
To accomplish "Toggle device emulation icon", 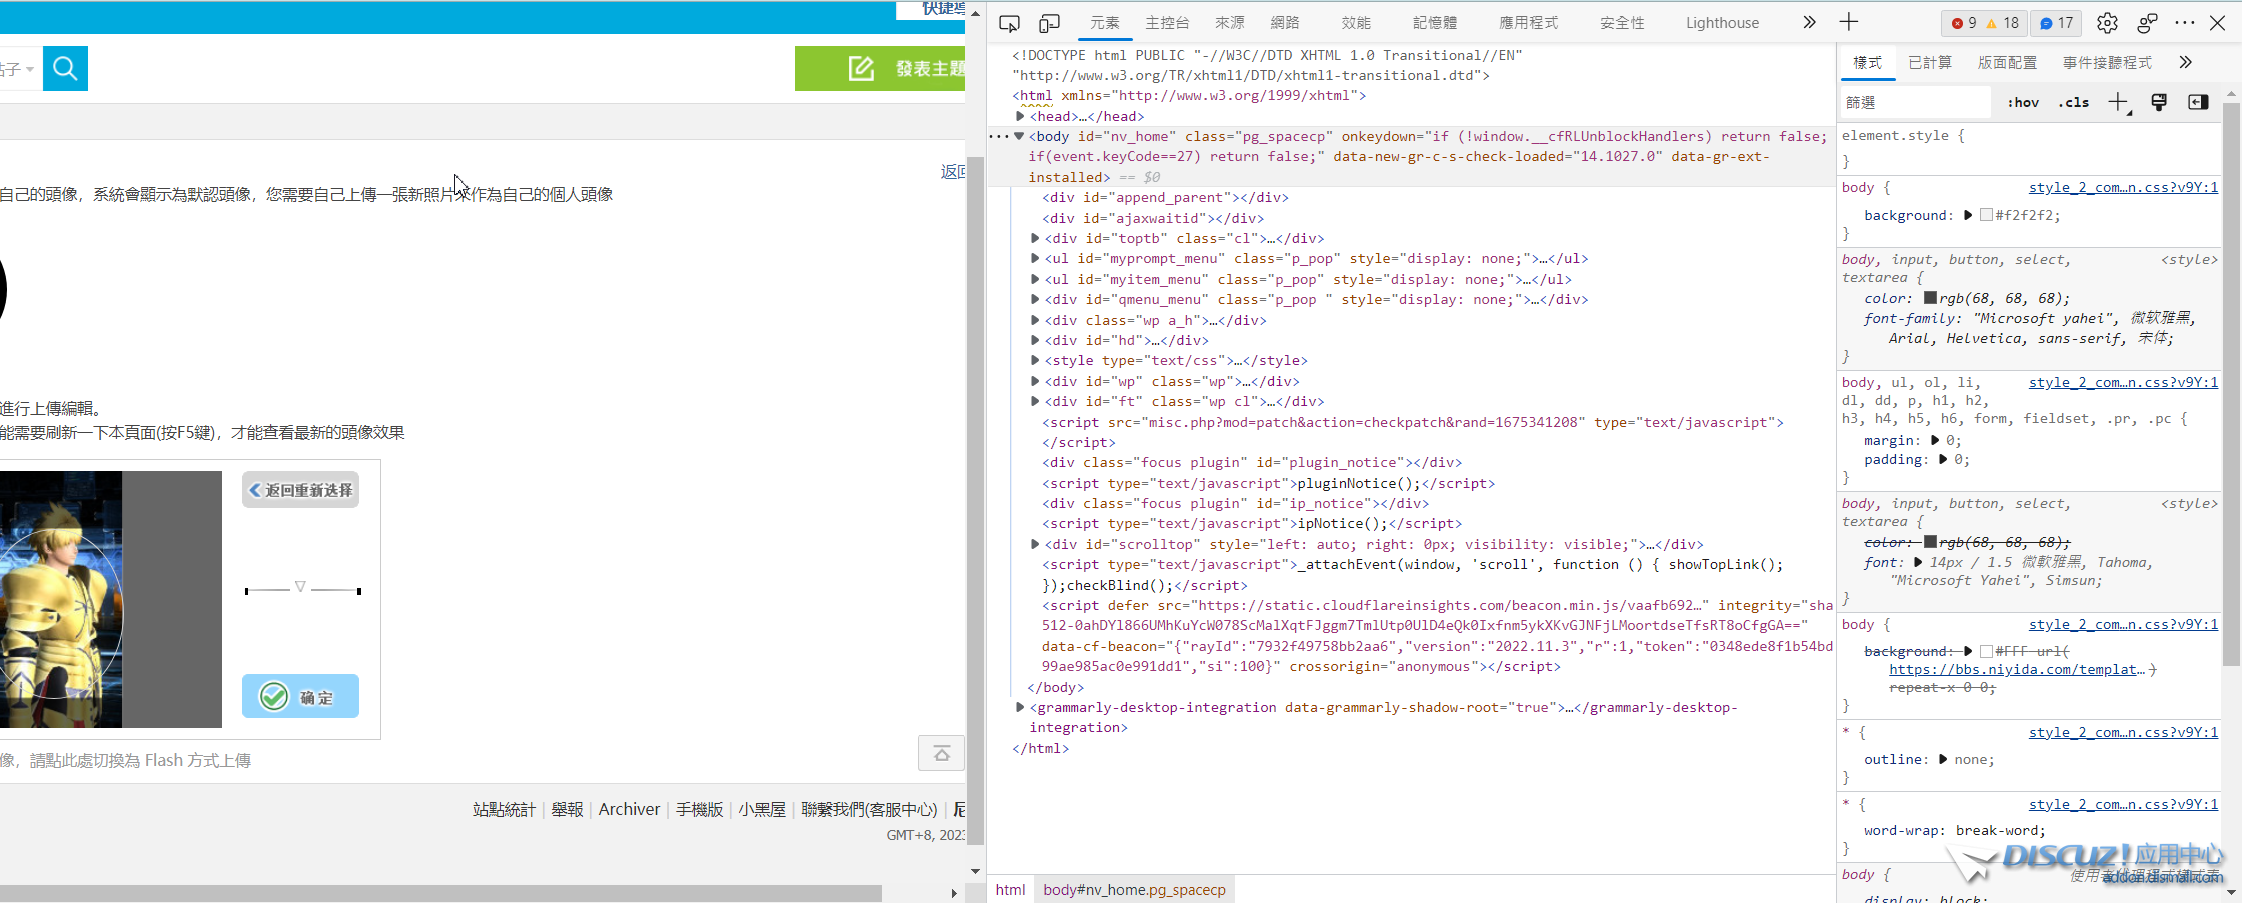I will [1049, 23].
